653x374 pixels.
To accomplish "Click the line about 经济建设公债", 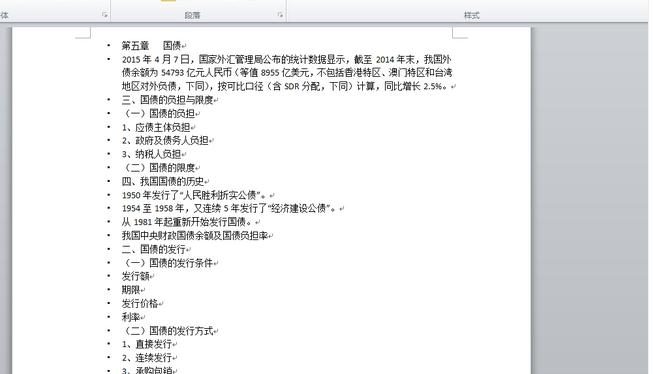I will [x=230, y=208].
